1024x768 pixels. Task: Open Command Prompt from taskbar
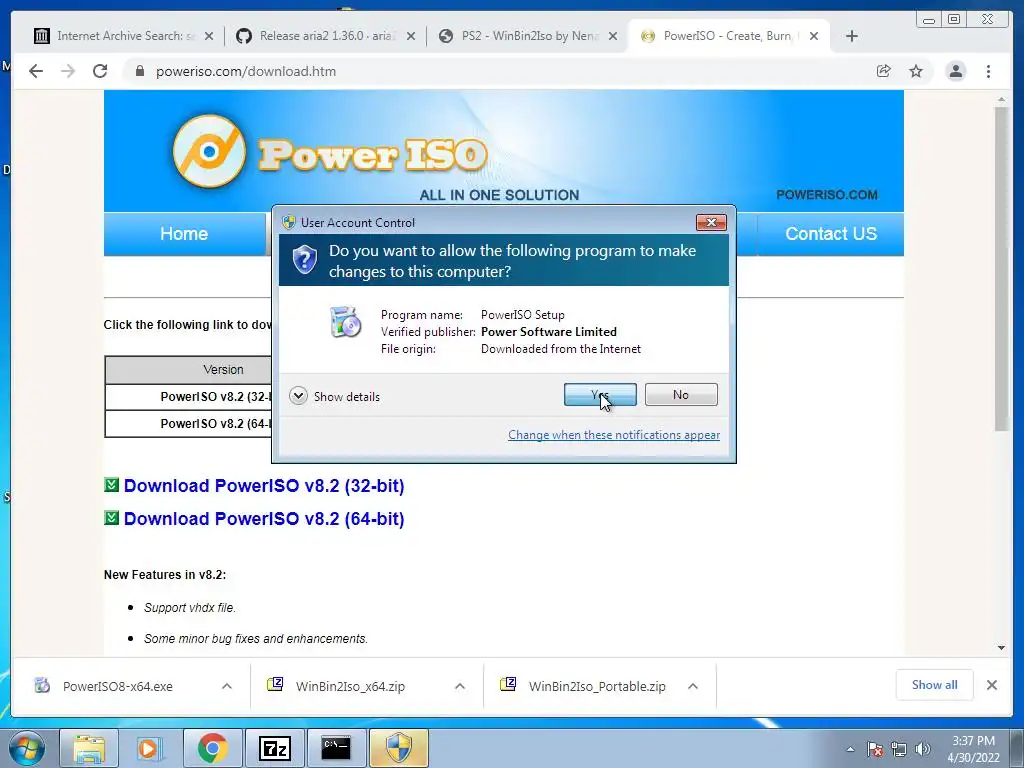(336, 748)
